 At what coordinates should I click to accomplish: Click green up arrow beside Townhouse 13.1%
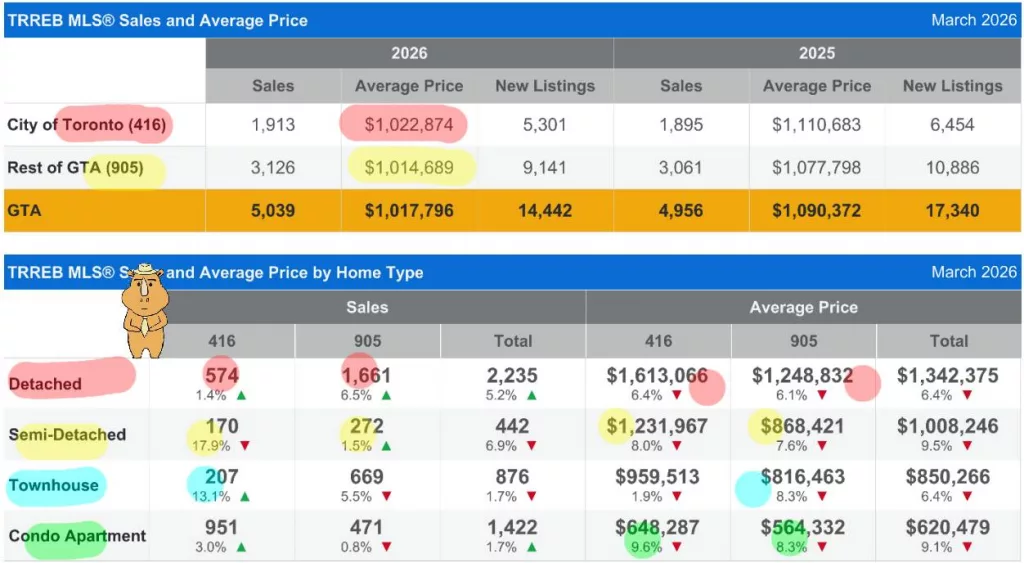pos(245,497)
